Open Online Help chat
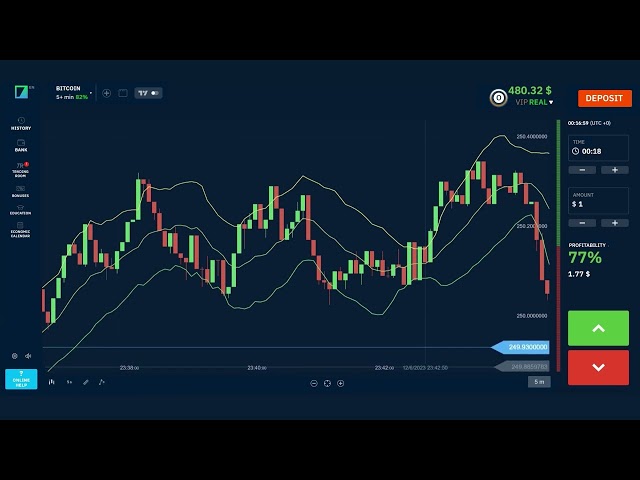640x480 pixels. pyautogui.click(x=21, y=379)
